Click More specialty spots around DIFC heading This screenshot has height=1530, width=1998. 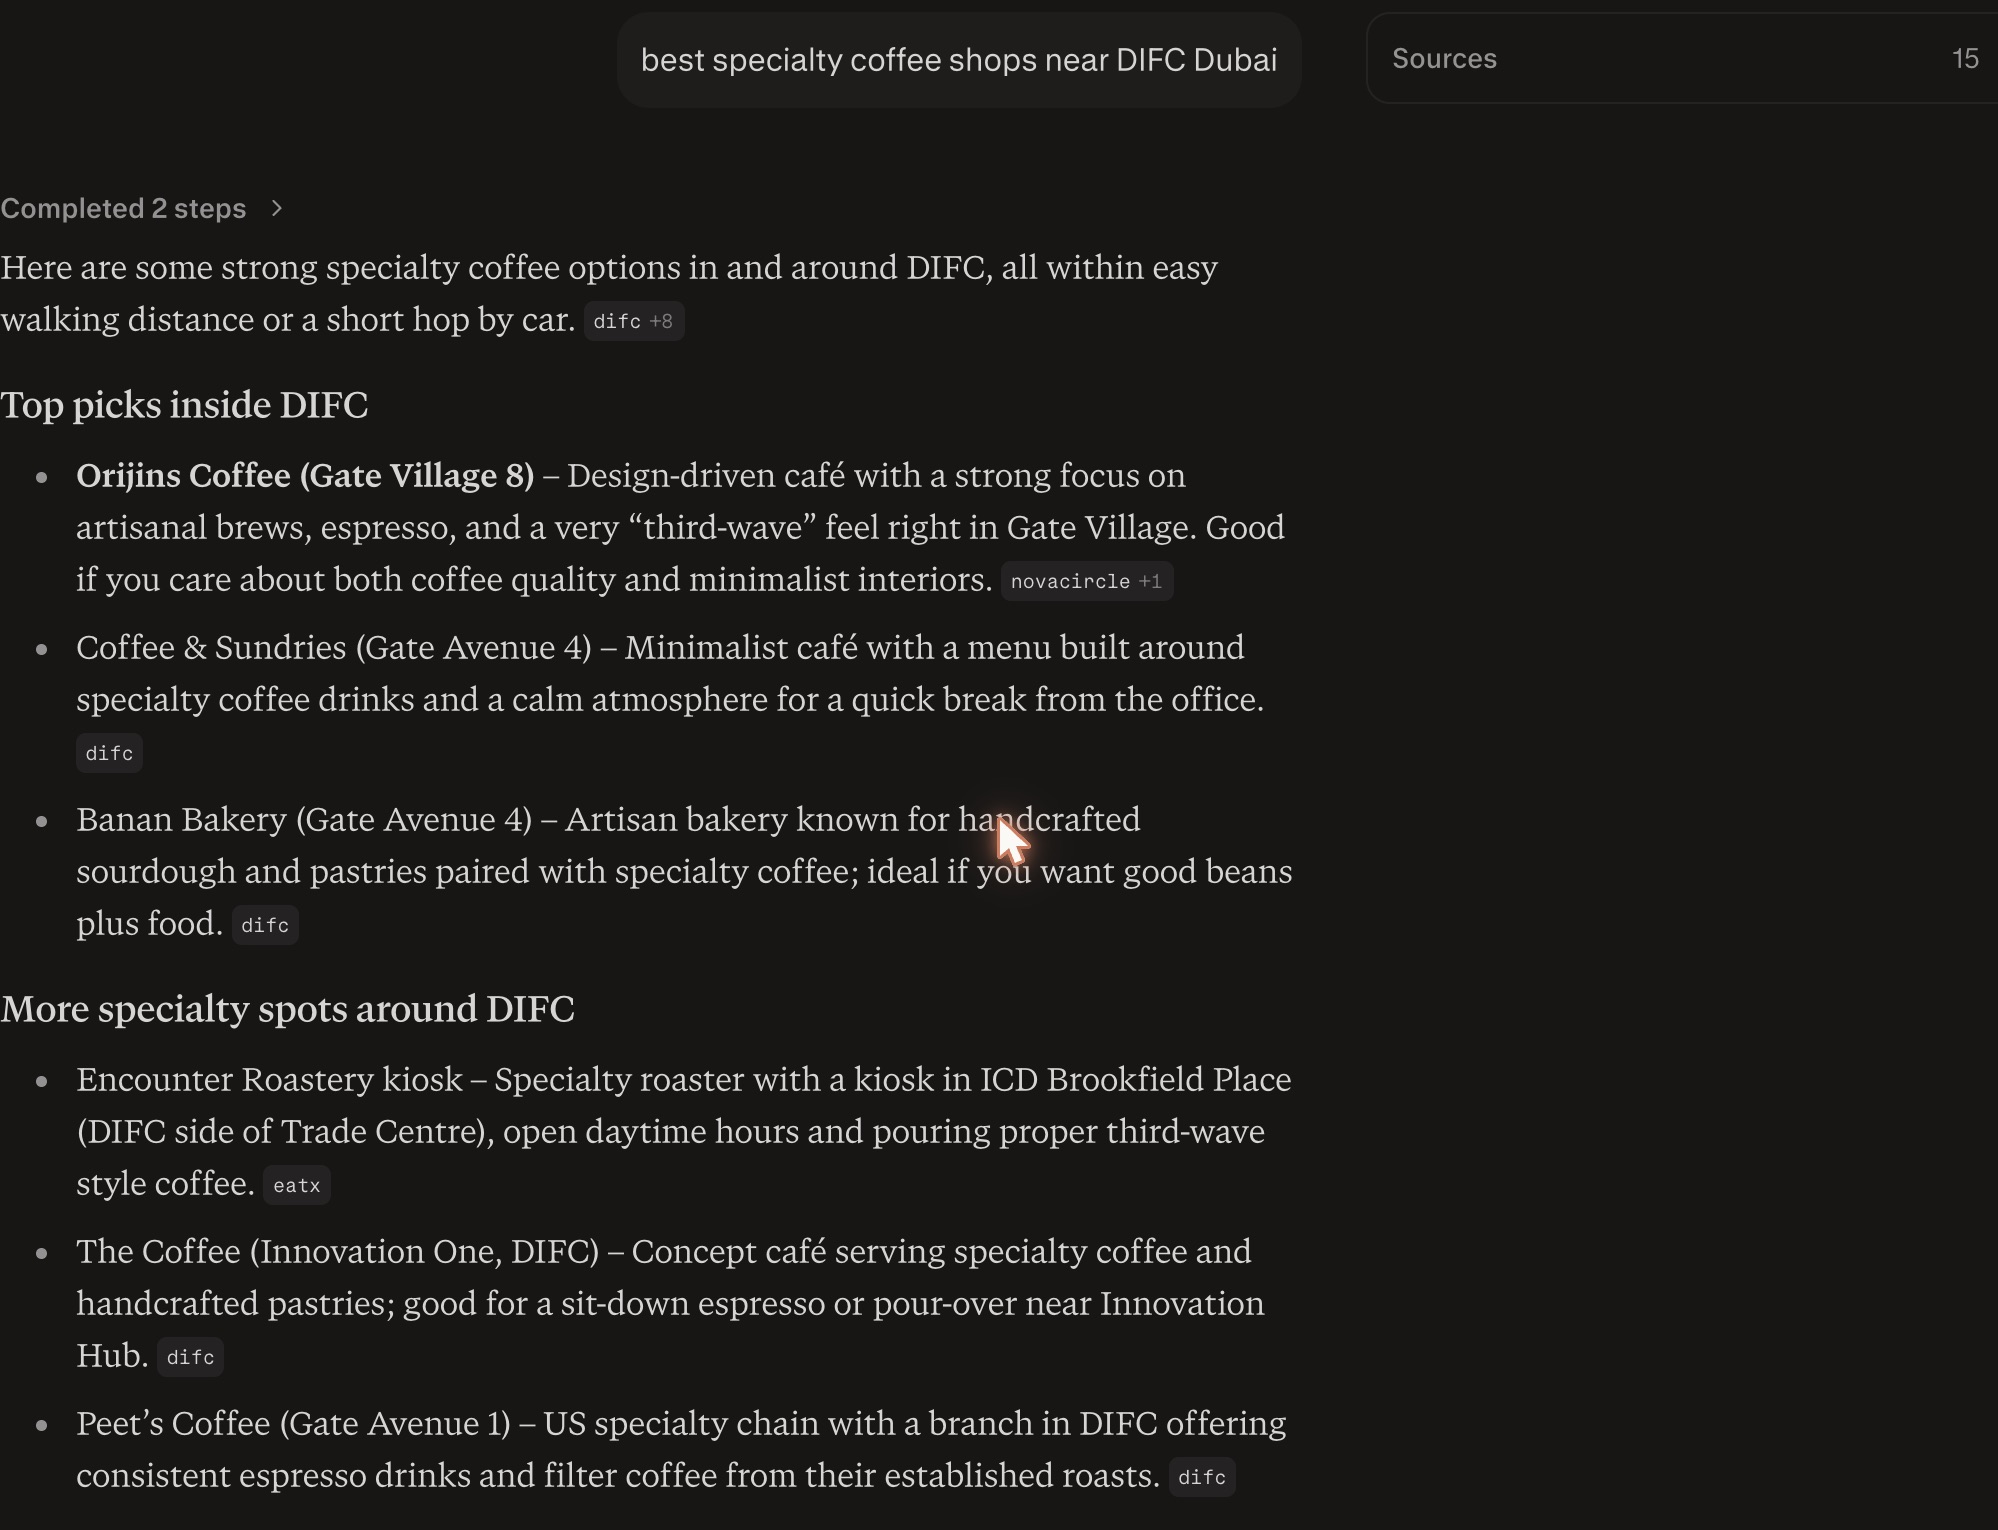tap(287, 1009)
